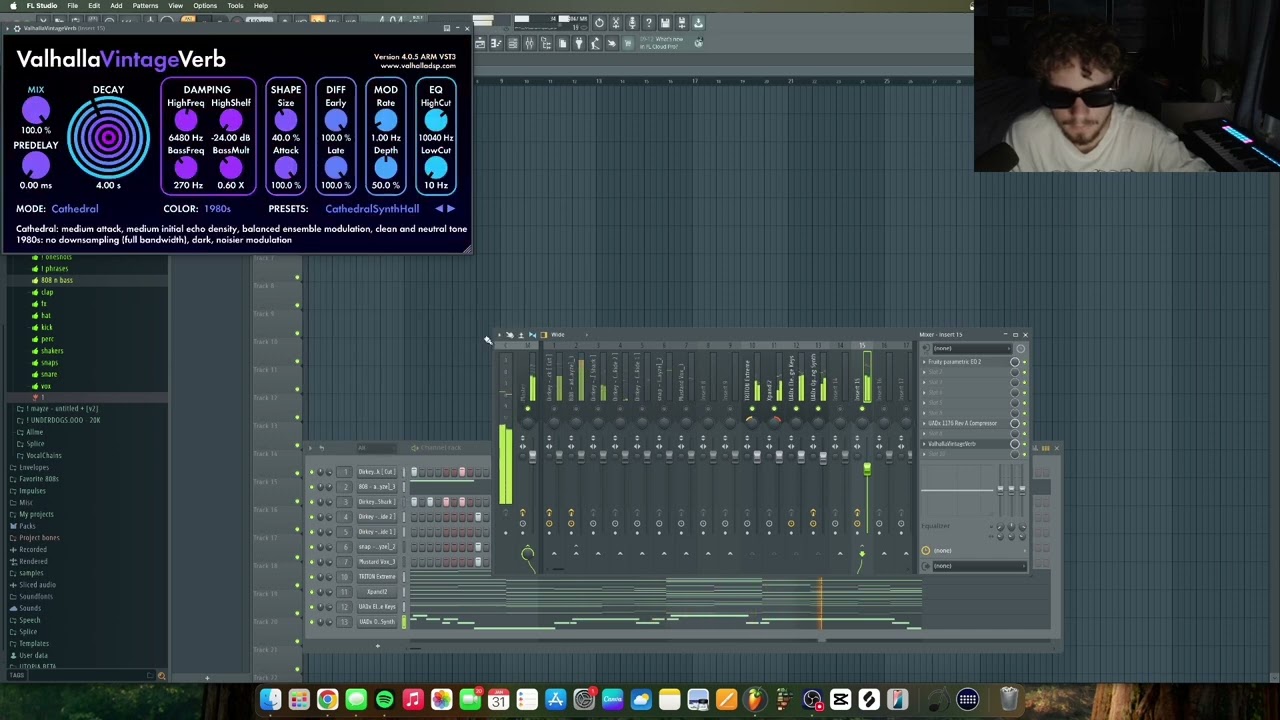Open the Add menu
This screenshot has height=720, width=1280.
click(x=116, y=5)
